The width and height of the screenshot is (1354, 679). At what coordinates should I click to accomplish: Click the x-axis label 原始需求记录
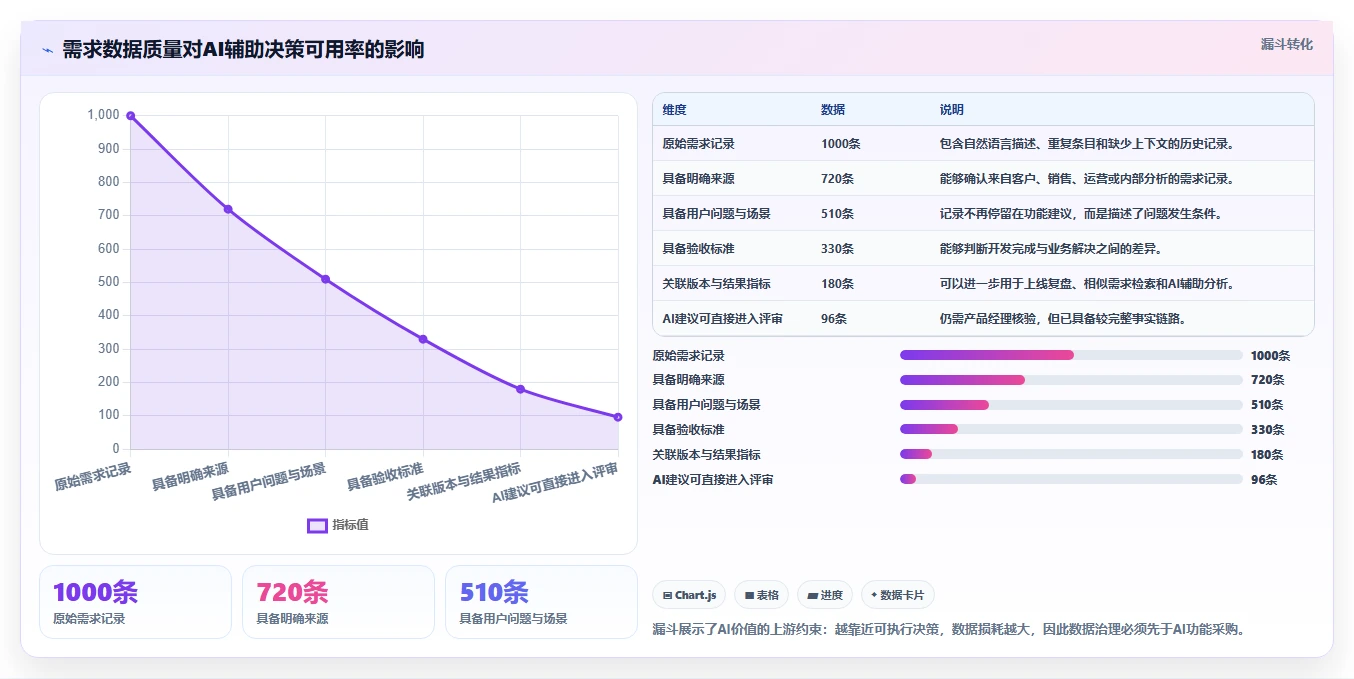click(x=92, y=477)
